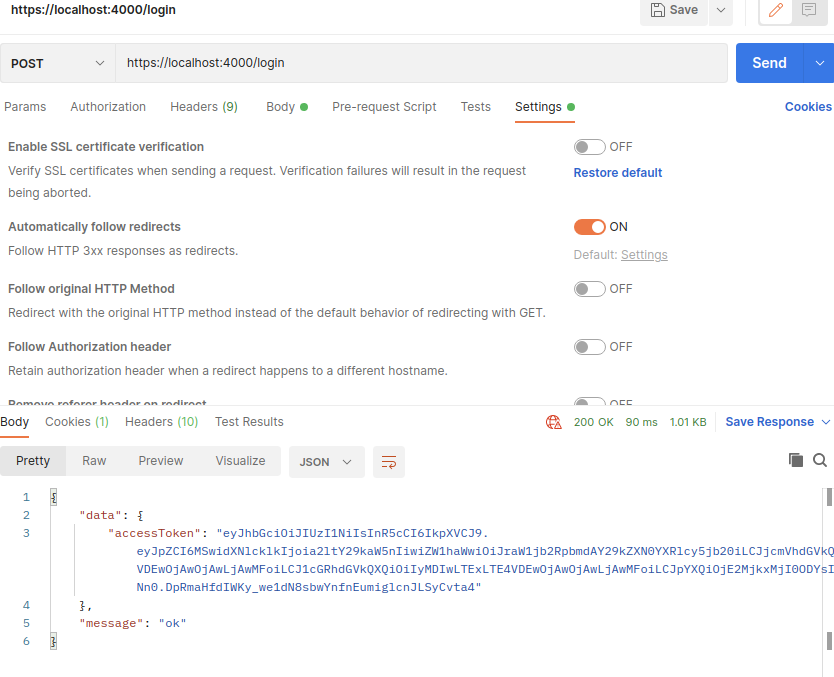
Task: Click the blue Send button
Action: click(769, 63)
